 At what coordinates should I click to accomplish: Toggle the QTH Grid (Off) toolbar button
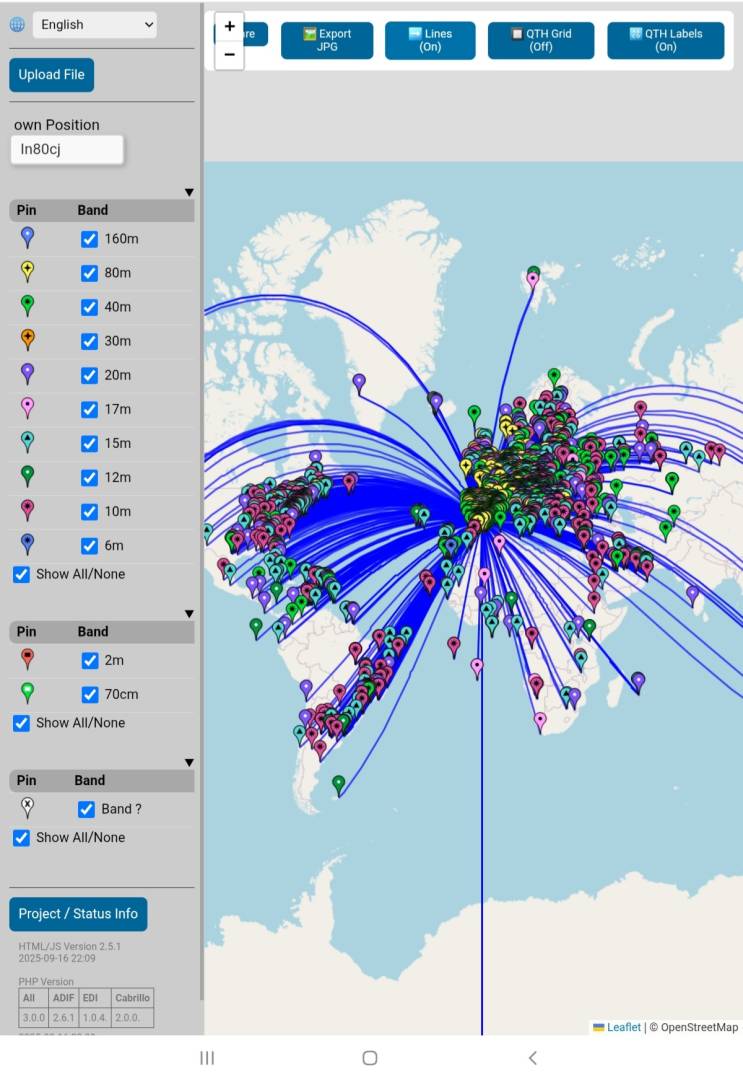pyautogui.click(x=540, y=41)
